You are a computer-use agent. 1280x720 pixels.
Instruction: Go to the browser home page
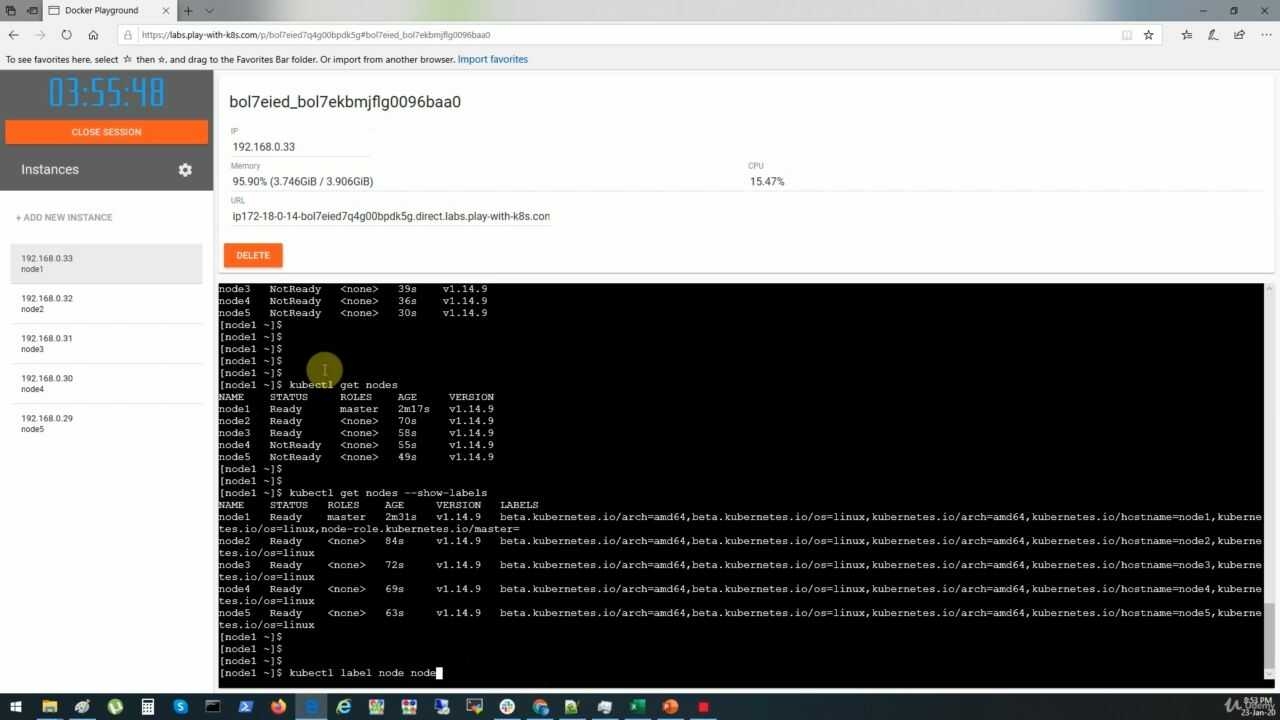[93, 34]
